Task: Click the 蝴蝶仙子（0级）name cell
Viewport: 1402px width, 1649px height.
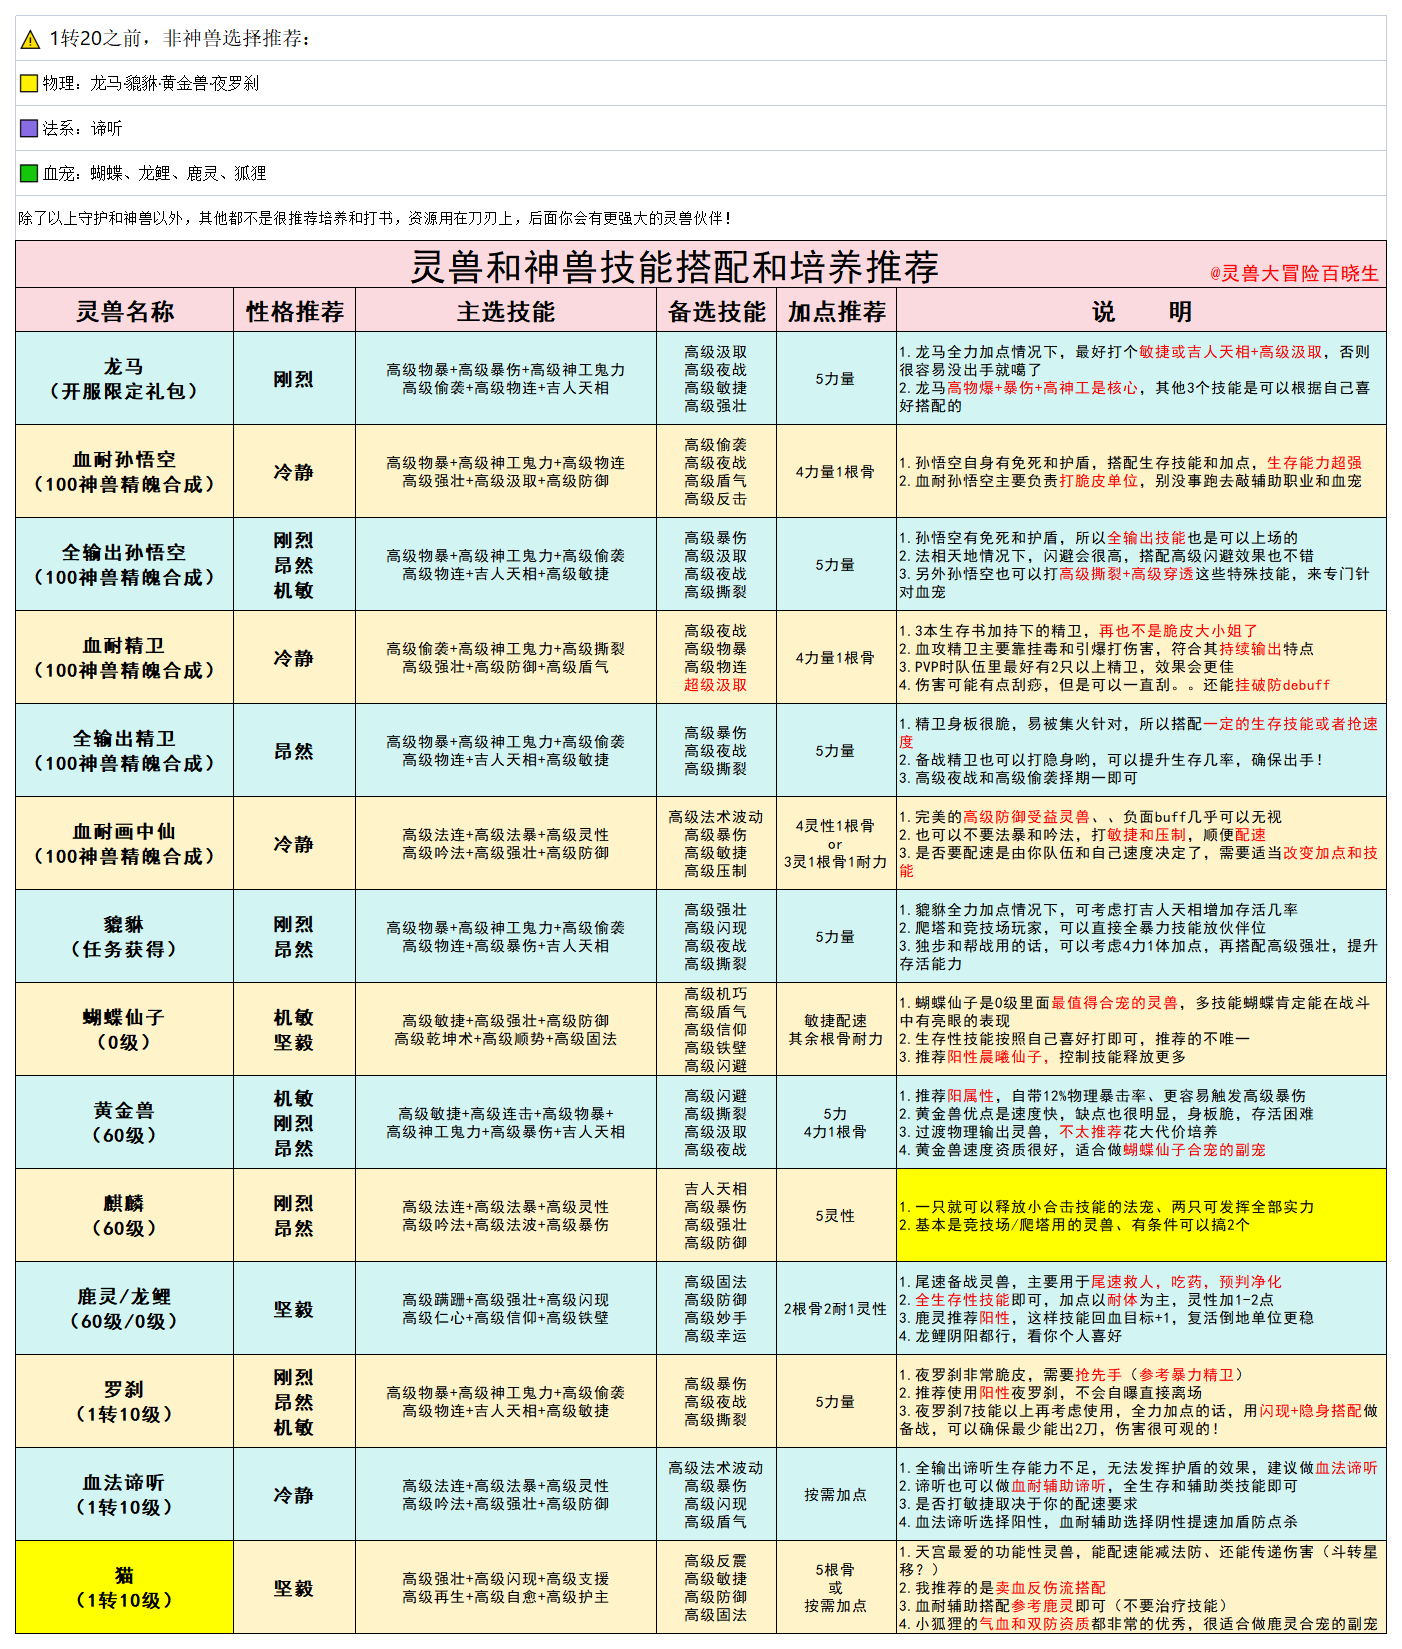Action: 125,1030
